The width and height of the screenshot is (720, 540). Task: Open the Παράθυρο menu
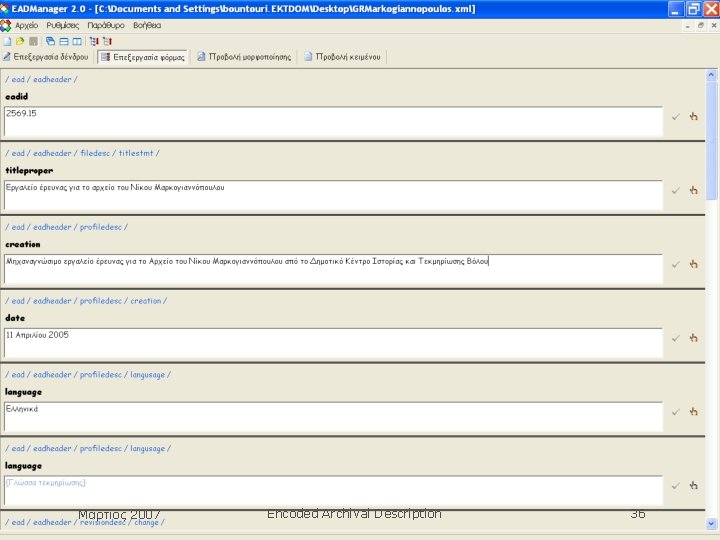point(106,26)
